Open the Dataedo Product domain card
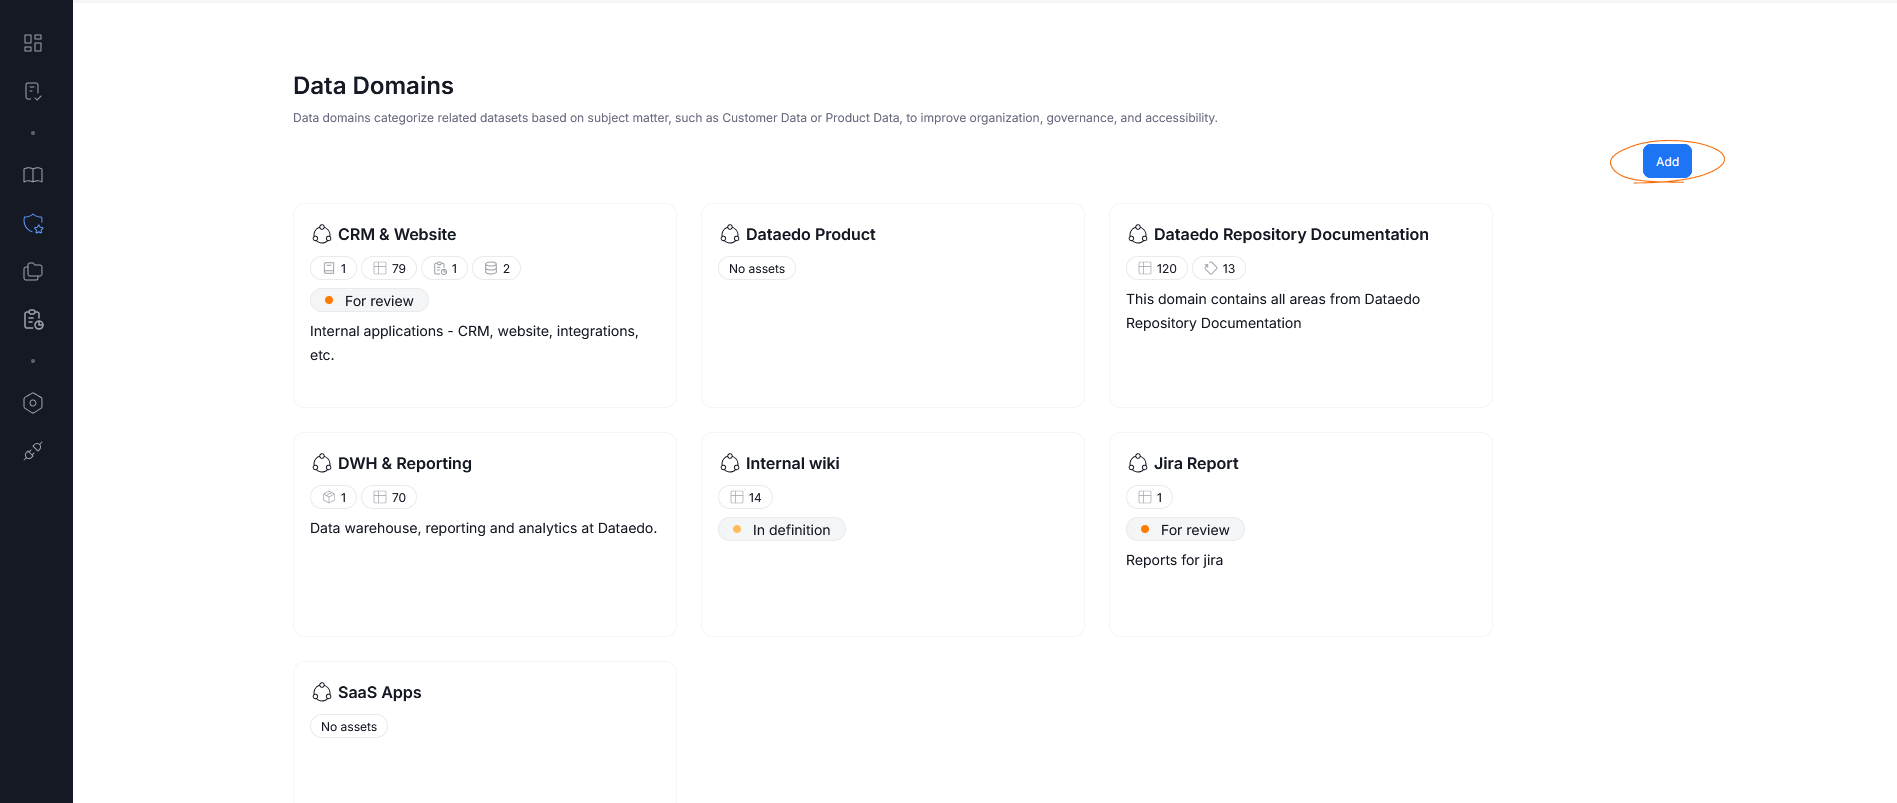 (x=810, y=234)
